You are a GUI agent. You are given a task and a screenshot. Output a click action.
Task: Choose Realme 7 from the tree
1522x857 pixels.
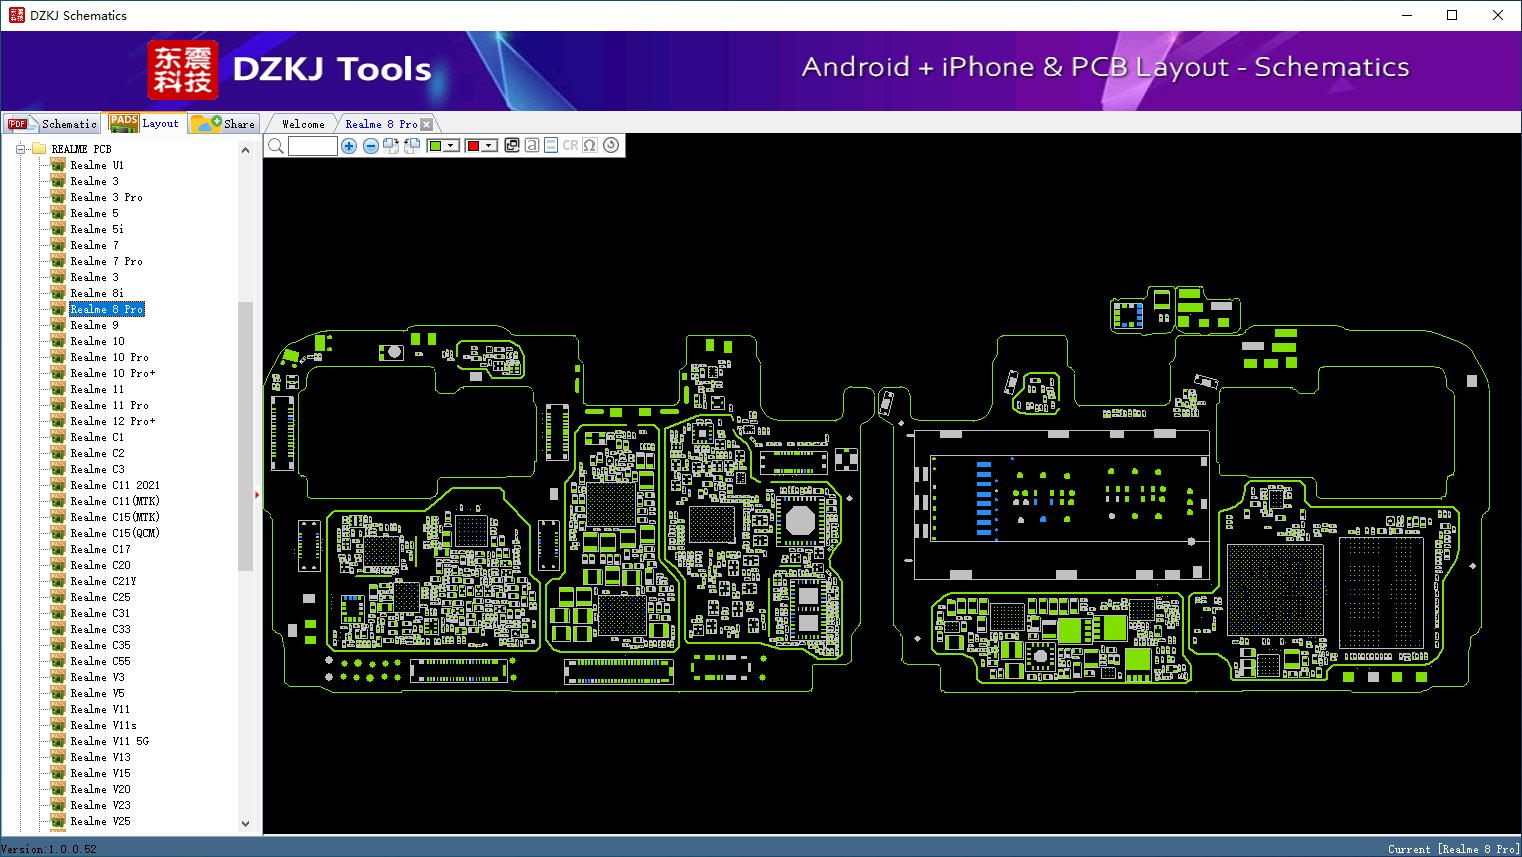click(x=94, y=245)
